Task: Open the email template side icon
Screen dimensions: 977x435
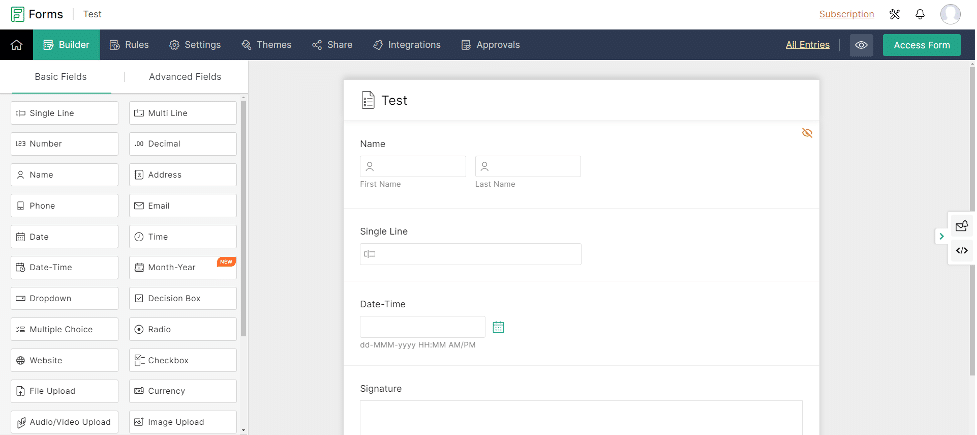Action: [961, 226]
